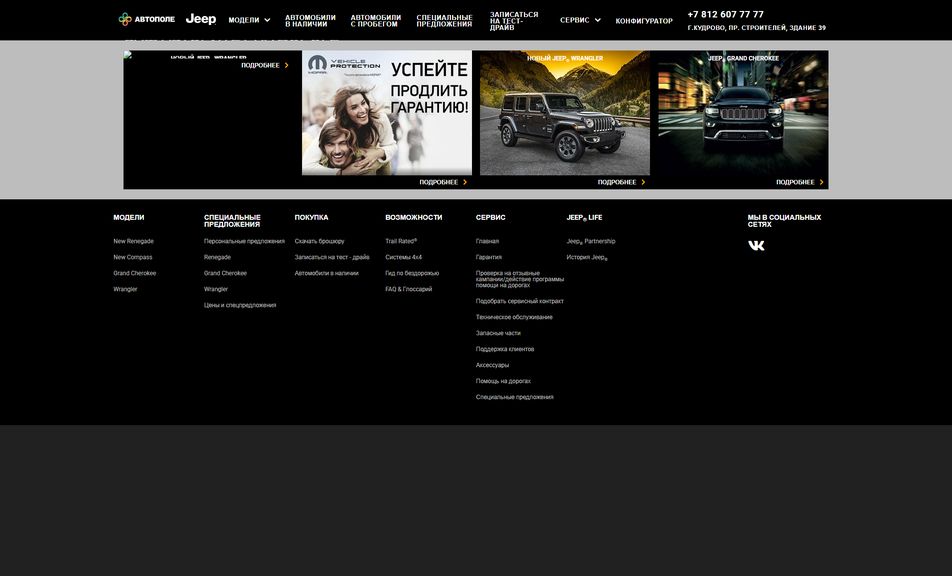Open АВТОМОБИЛИ В НАЛИЧИИ in the top navigation
Viewport: 952px width, 576px height.
click(310, 21)
